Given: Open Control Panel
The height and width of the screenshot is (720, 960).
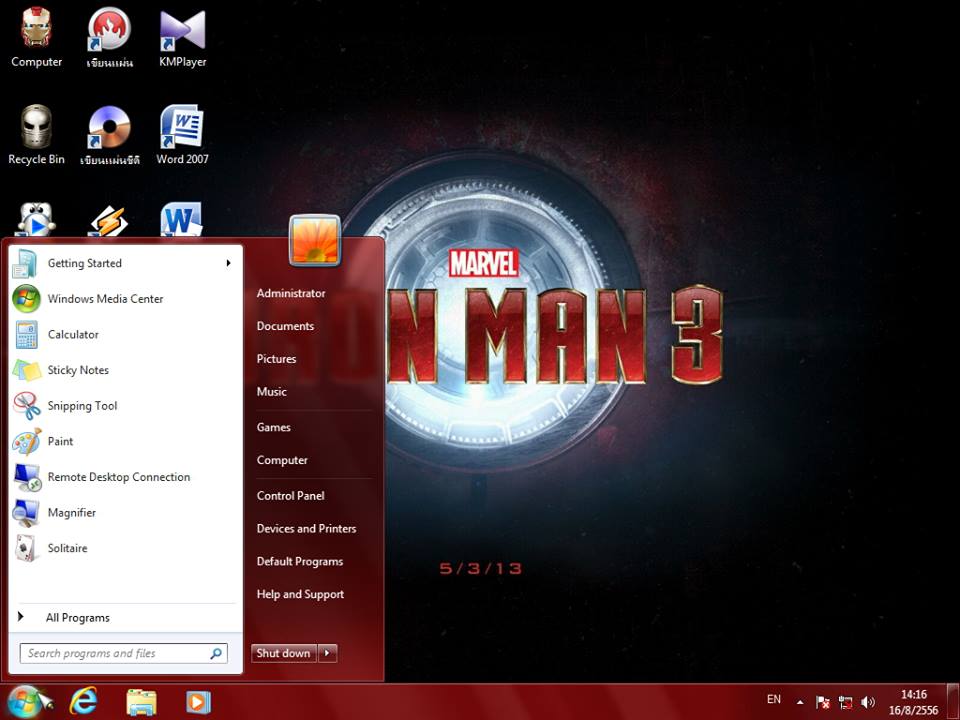Looking at the screenshot, I should 291,496.
